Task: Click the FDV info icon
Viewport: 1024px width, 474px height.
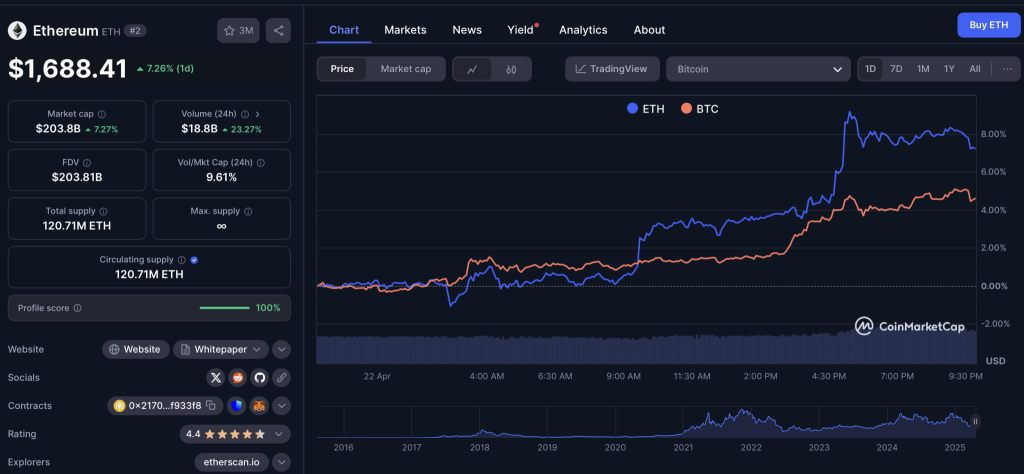Action: (x=87, y=163)
